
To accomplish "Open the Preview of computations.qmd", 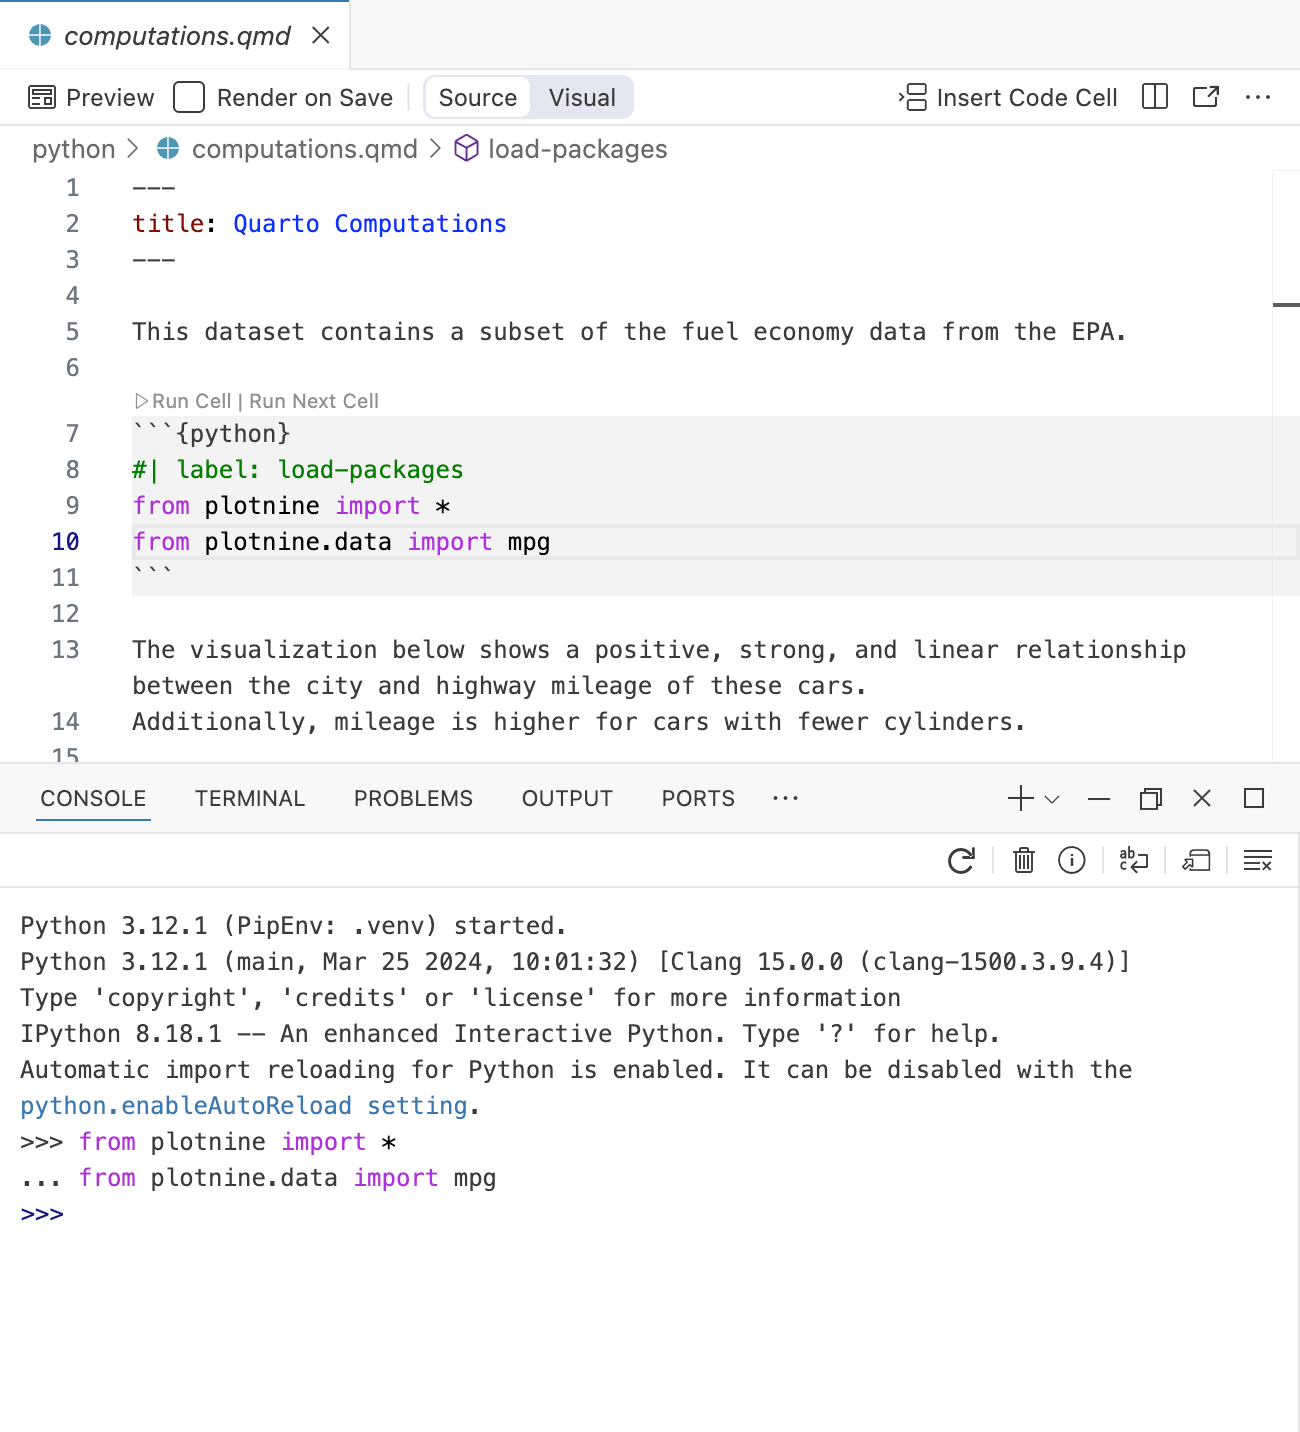I will 91,97.
